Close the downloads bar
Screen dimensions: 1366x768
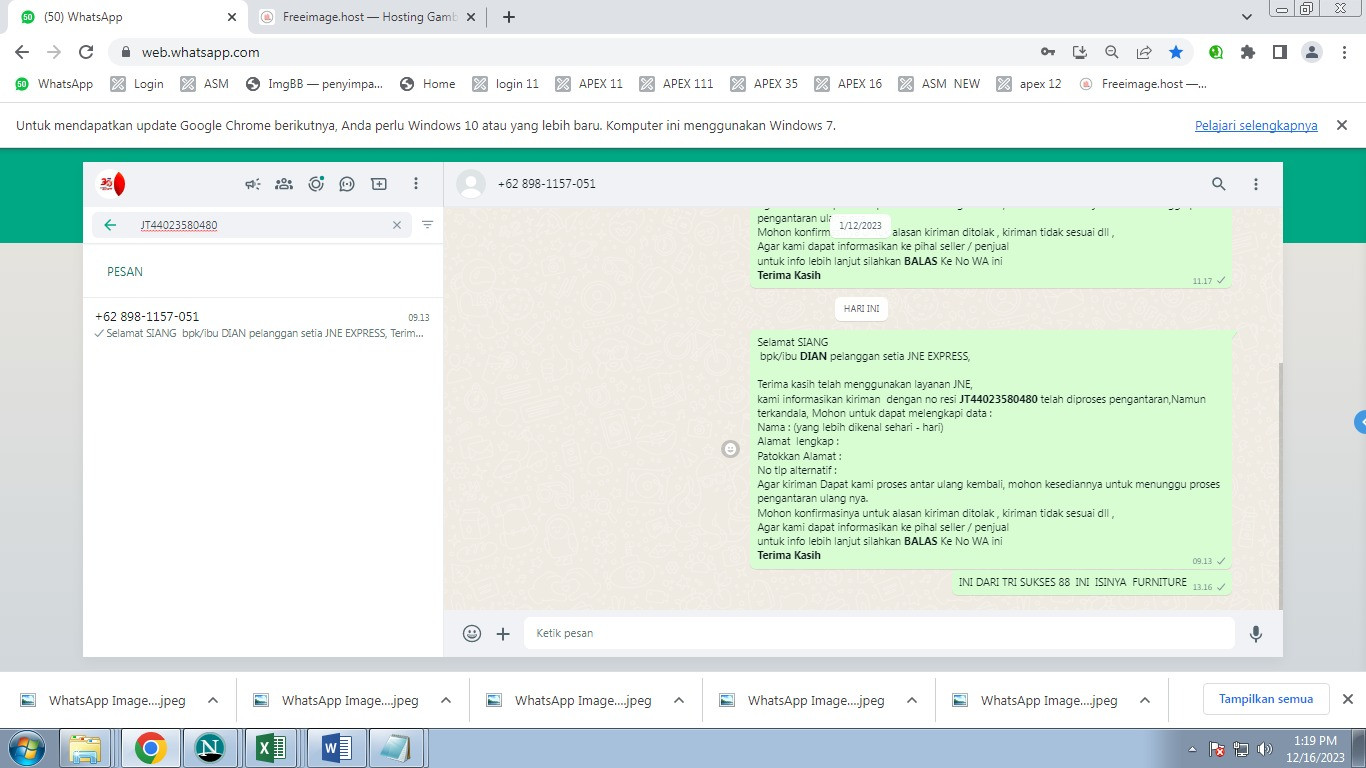coord(1347,699)
